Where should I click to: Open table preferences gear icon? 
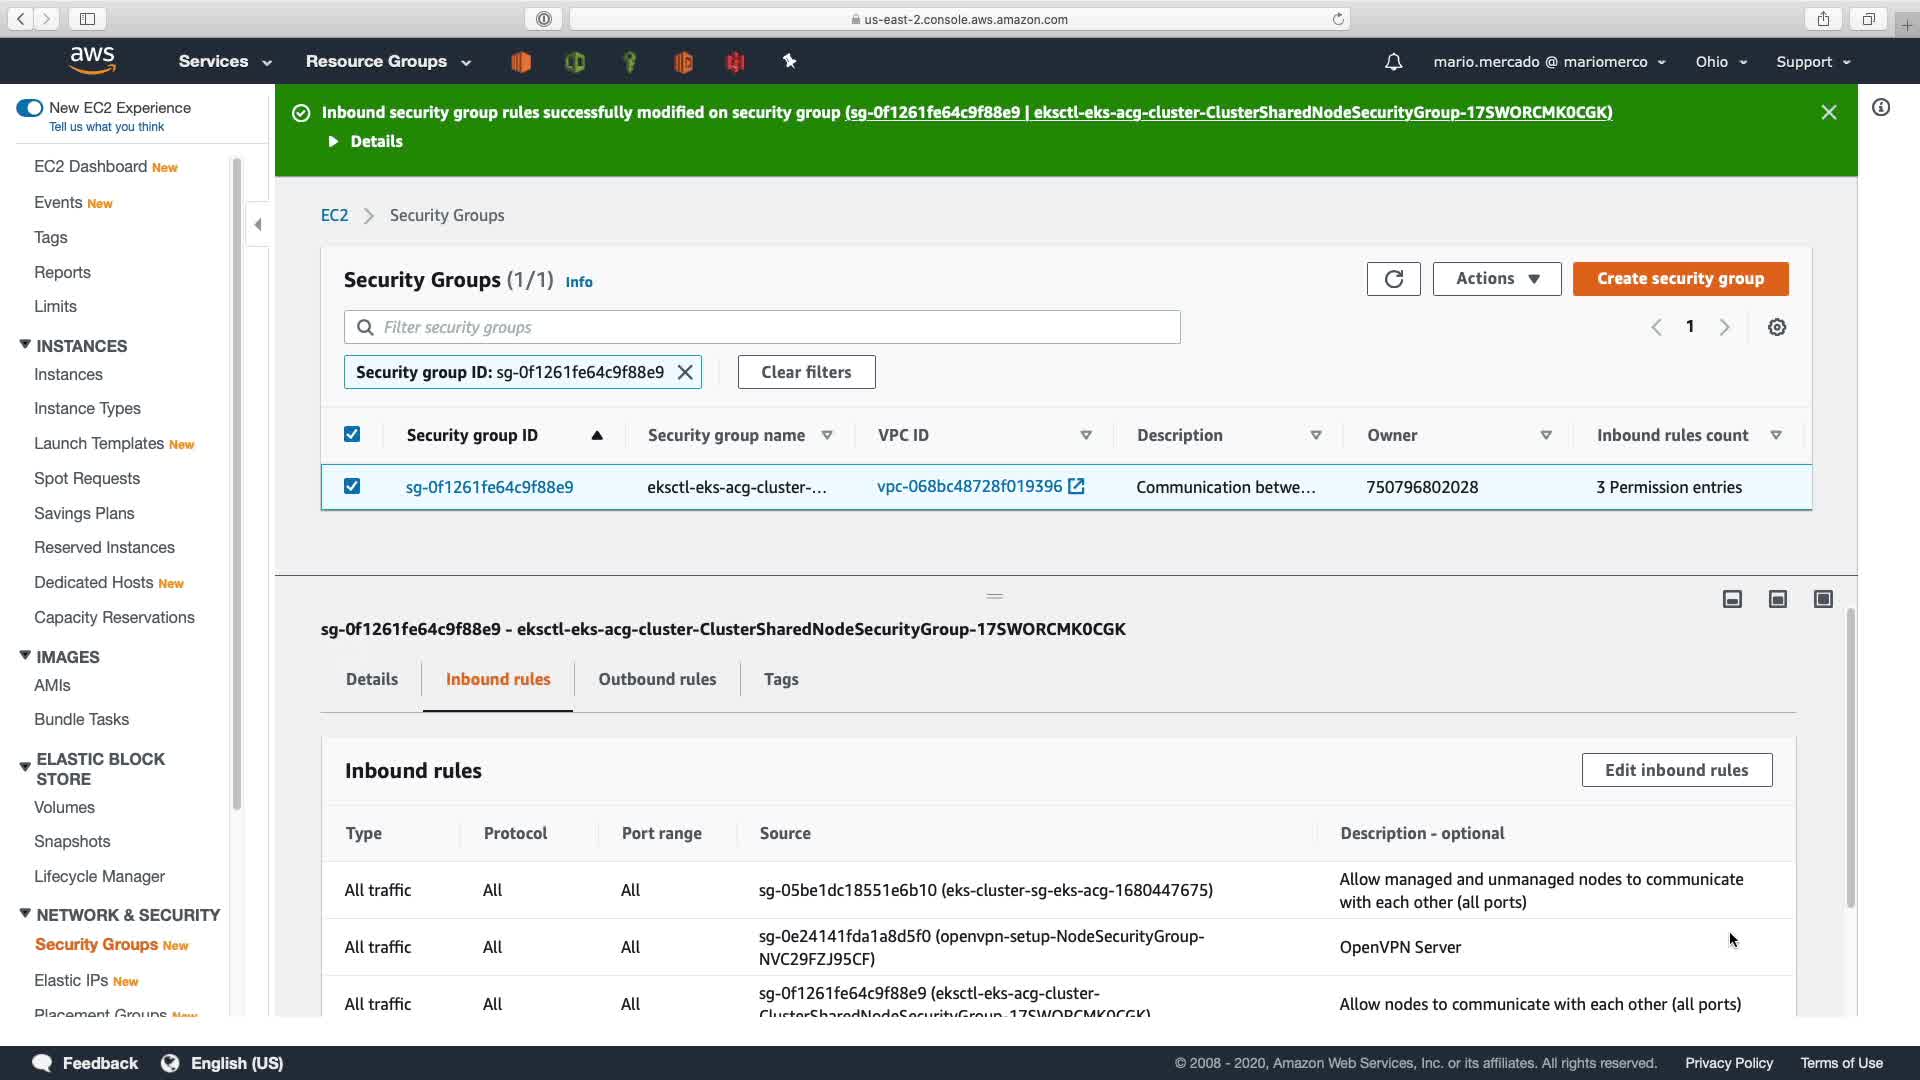coord(1776,327)
